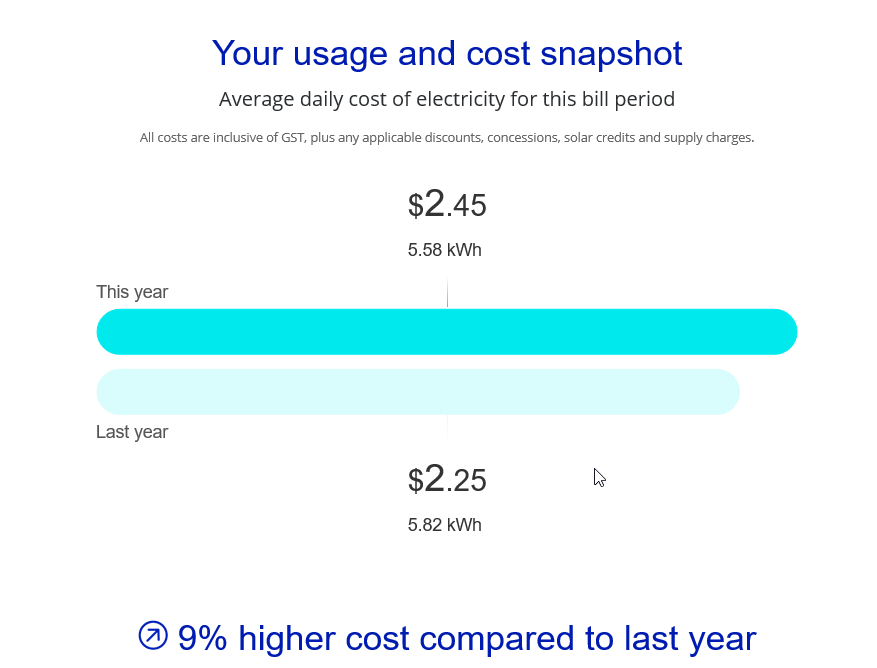Viewport: 877px width, 668px height.
Task: Click the rounded right end of Last year bar
Action: [723, 392]
